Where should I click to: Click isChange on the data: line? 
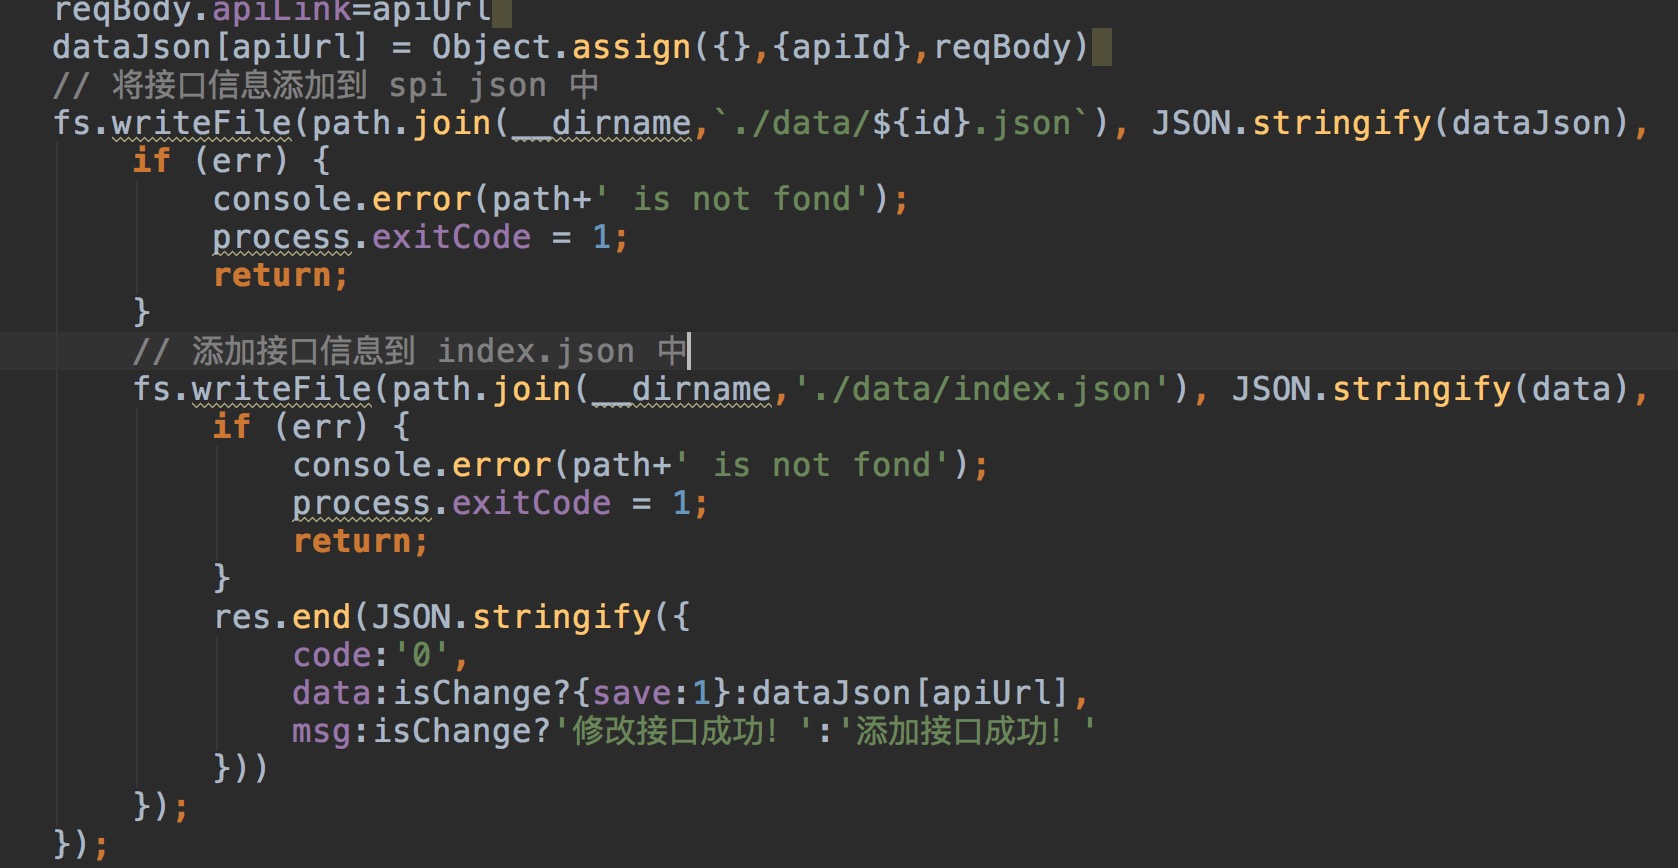[471, 693]
